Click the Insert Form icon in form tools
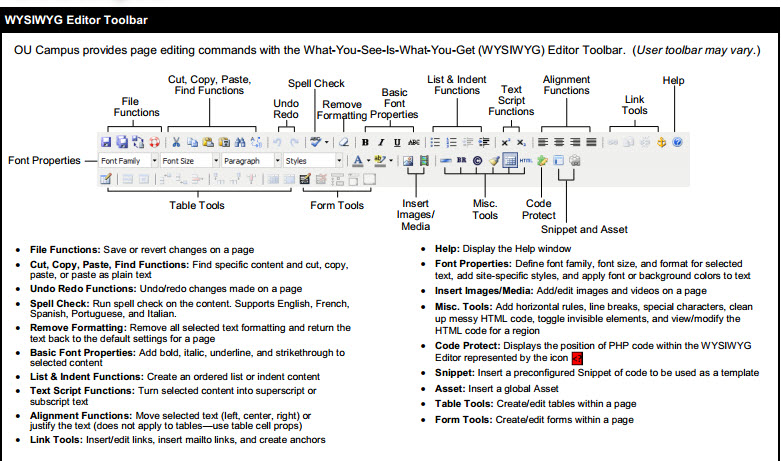 305,179
